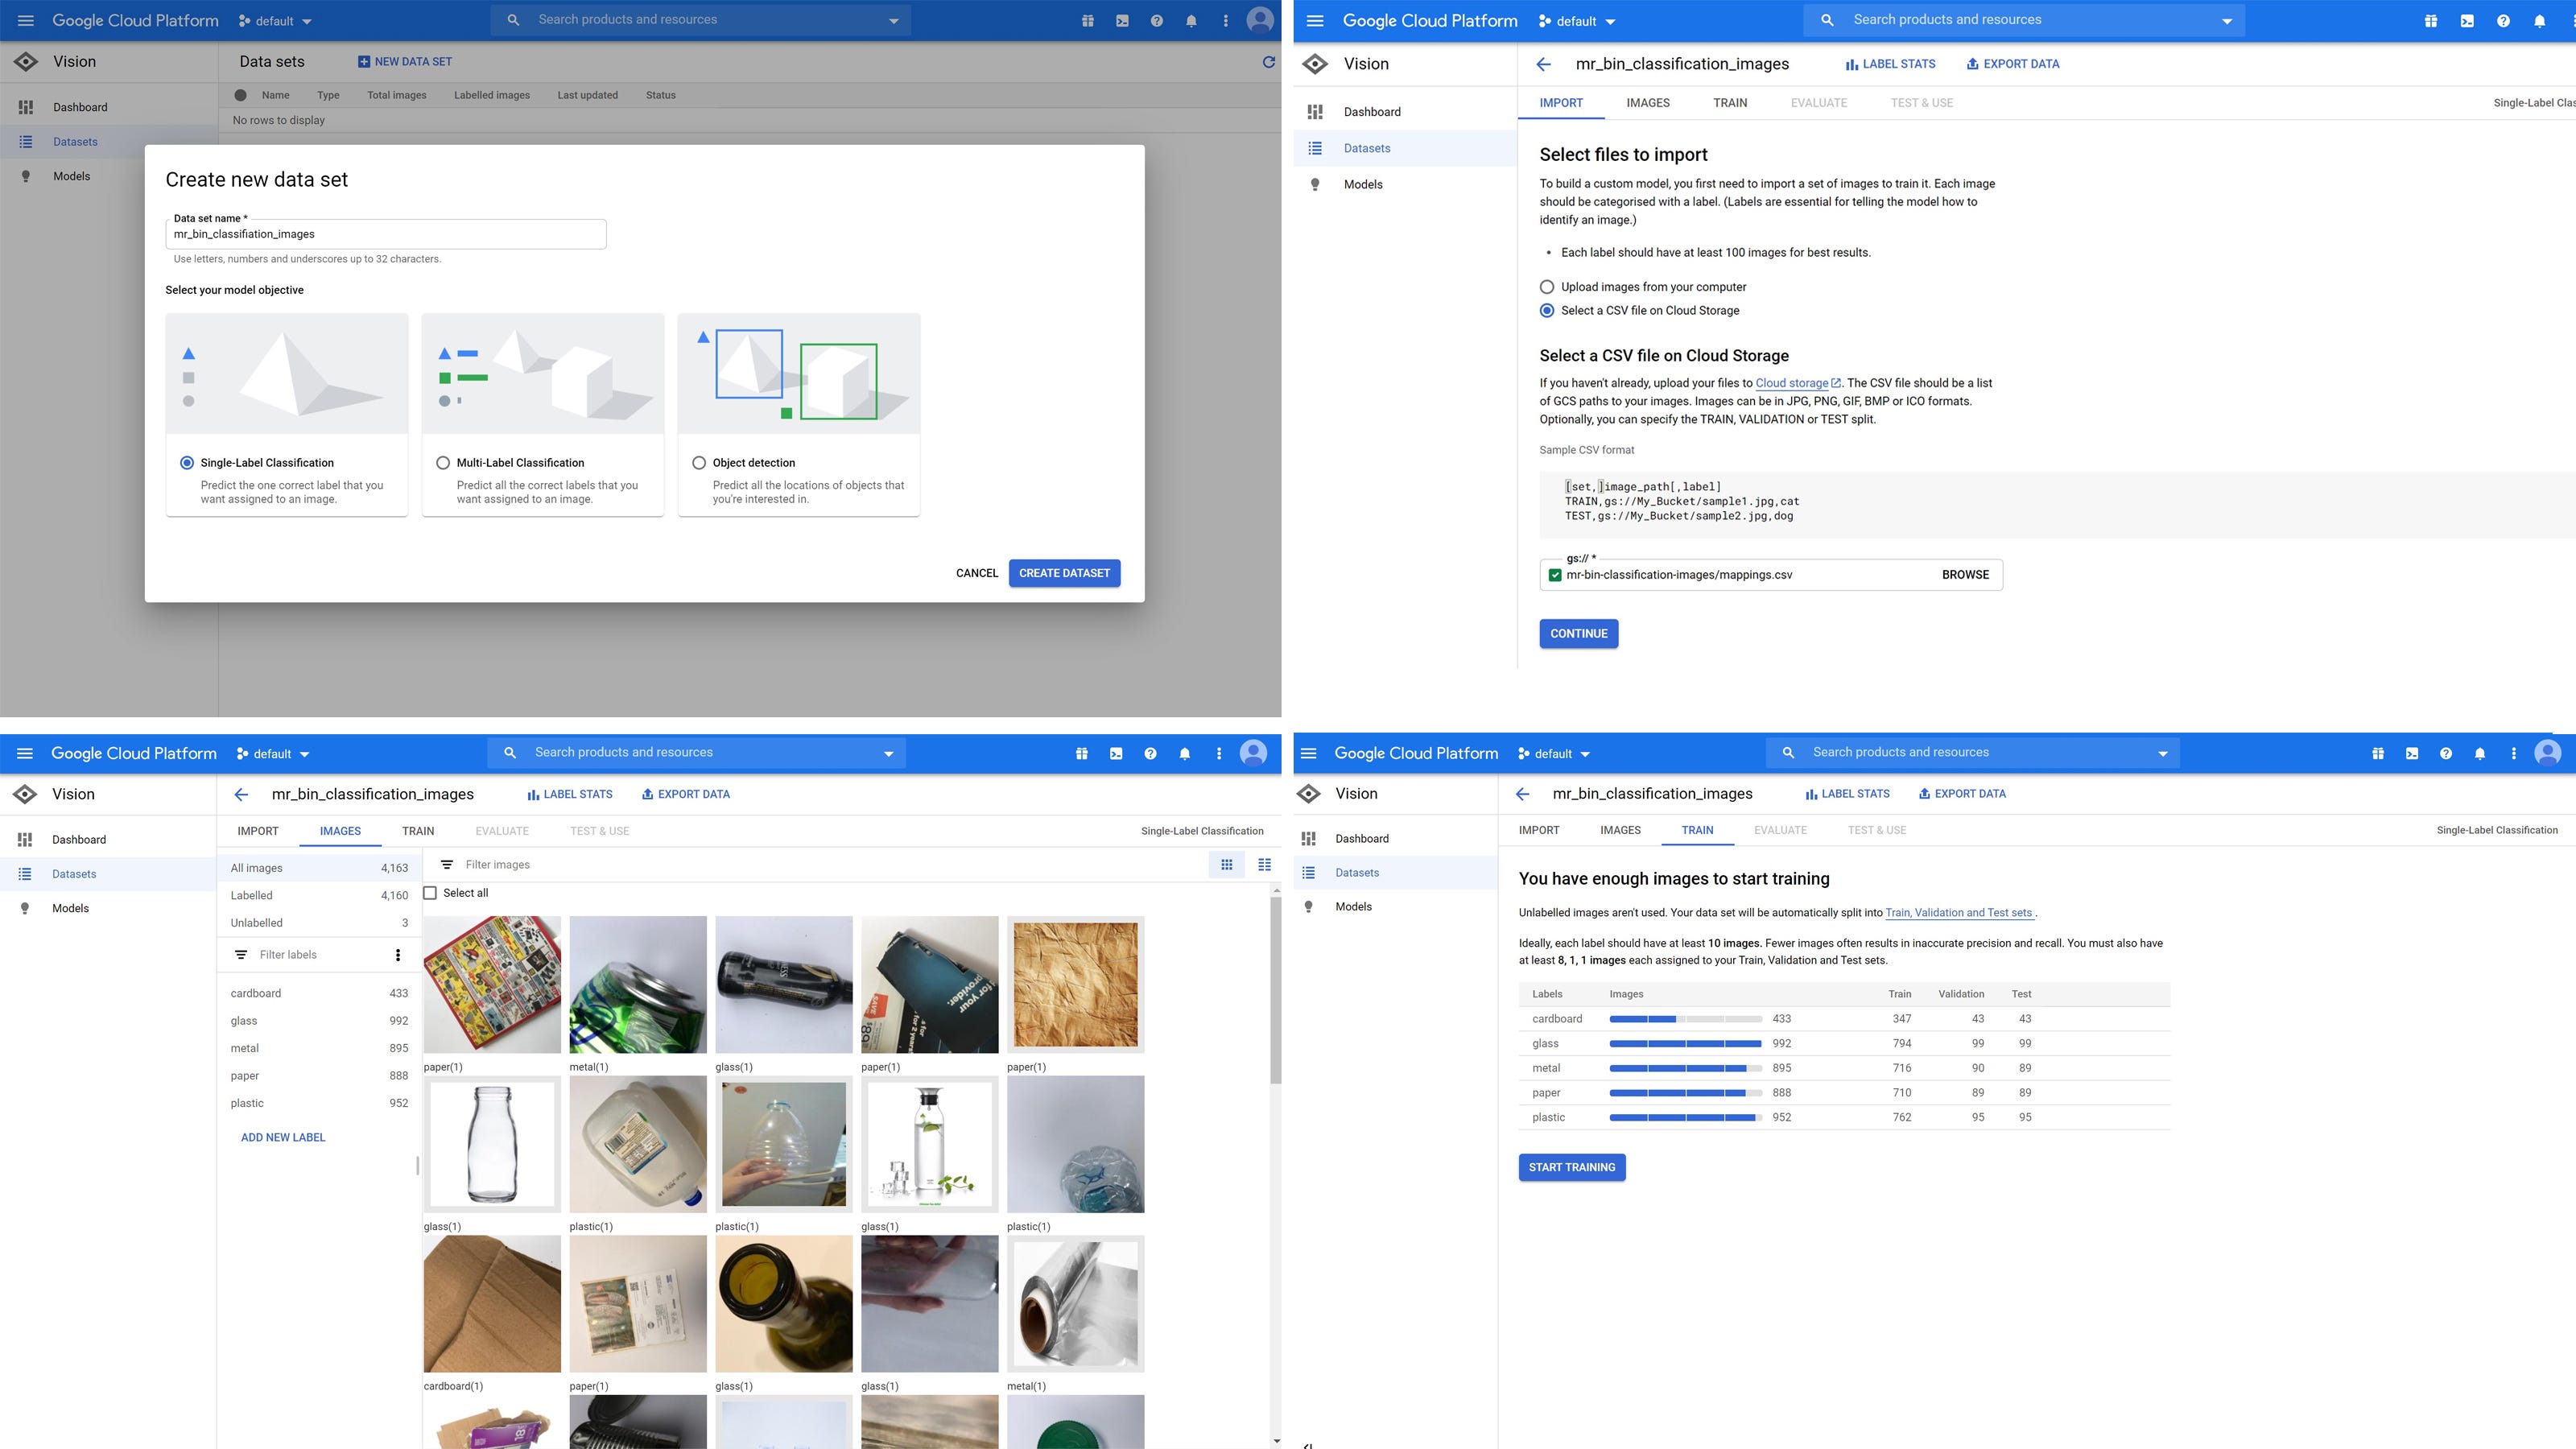Choose Upload images from your computer

tap(1547, 287)
